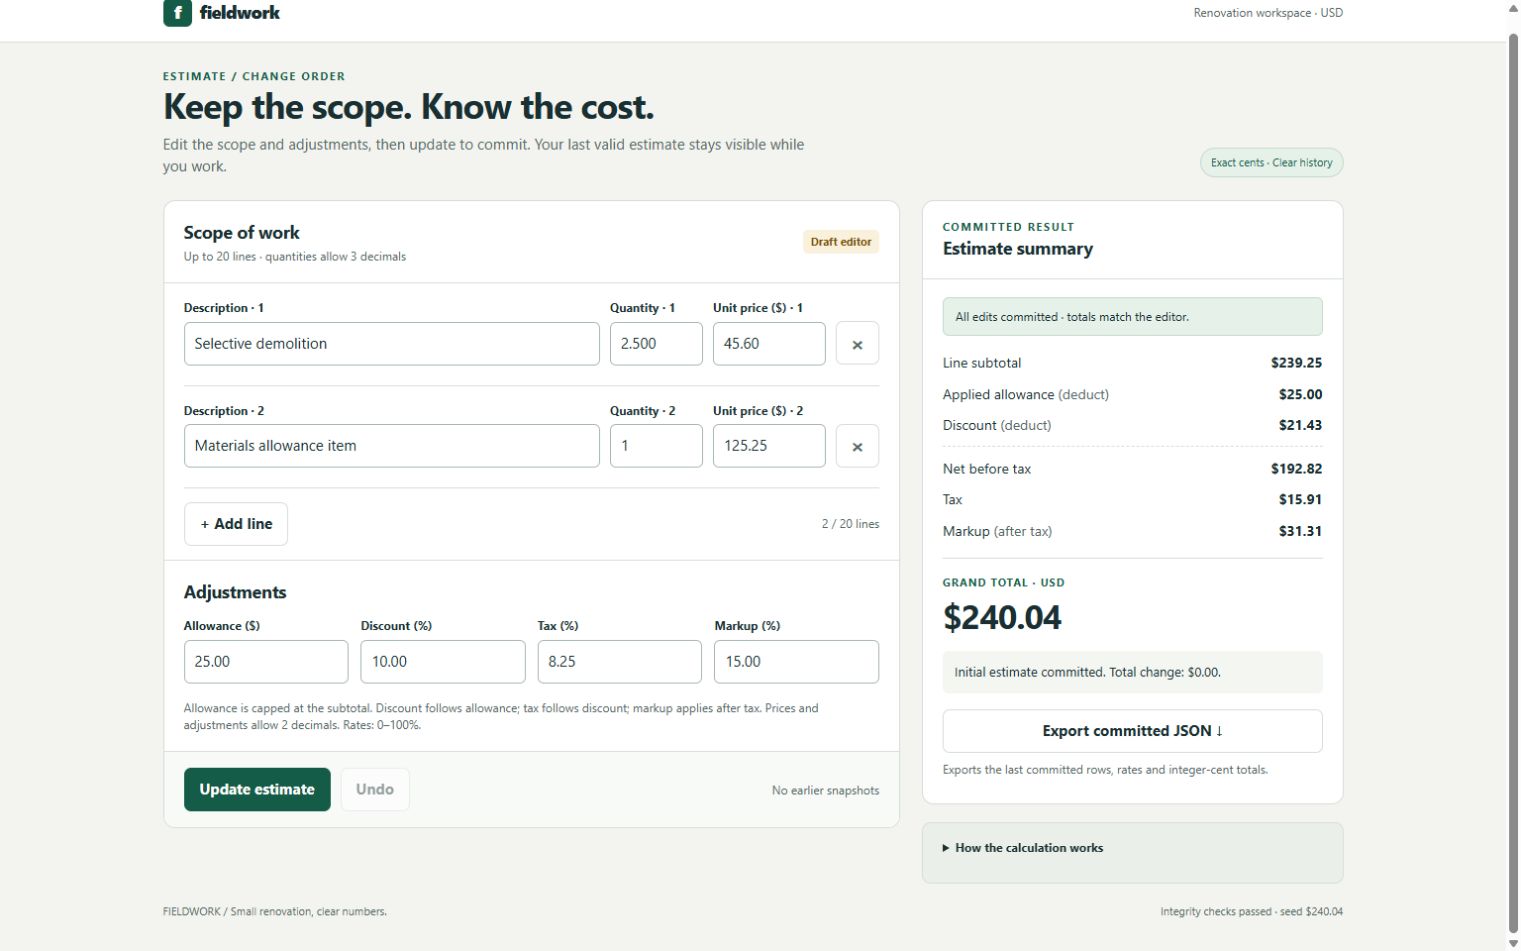Click Renovation workspace · USD text
The image size is (1521, 951).
click(1268, 13)
